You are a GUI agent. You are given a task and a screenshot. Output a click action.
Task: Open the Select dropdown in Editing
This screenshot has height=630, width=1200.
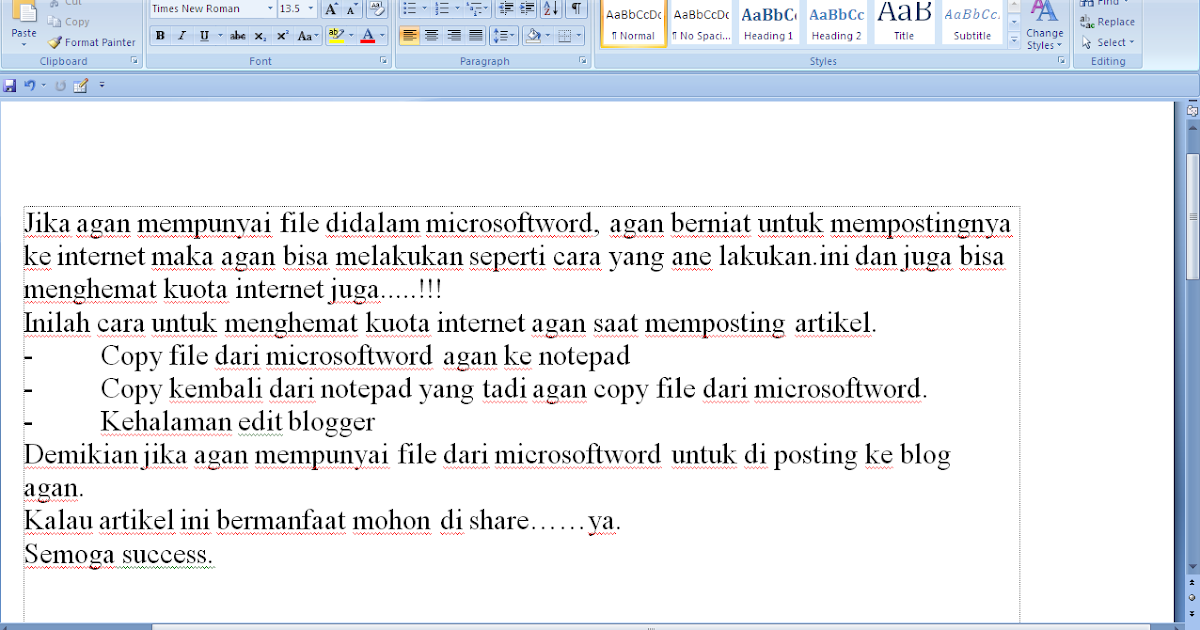[x=1108, y=42]
